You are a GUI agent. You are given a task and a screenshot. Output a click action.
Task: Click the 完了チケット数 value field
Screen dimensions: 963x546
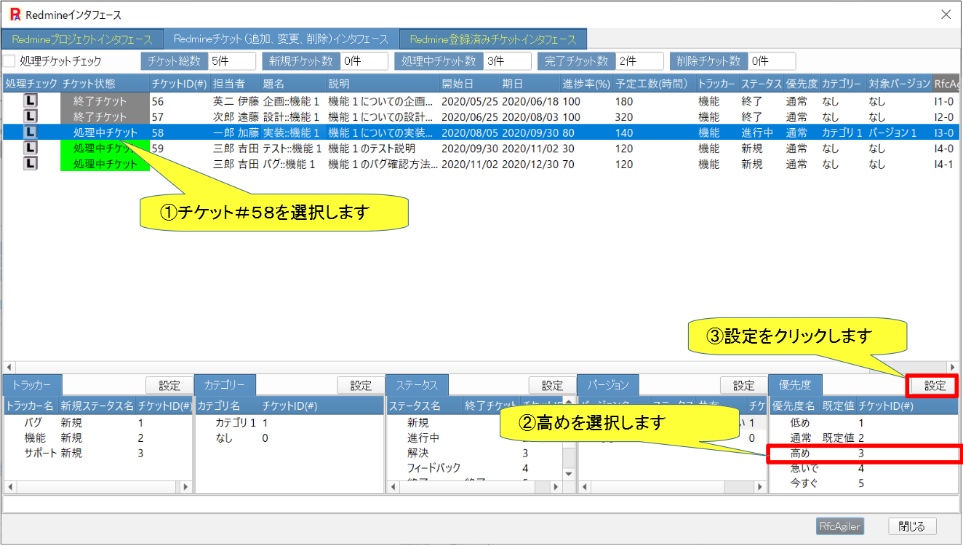pos(639,61)
